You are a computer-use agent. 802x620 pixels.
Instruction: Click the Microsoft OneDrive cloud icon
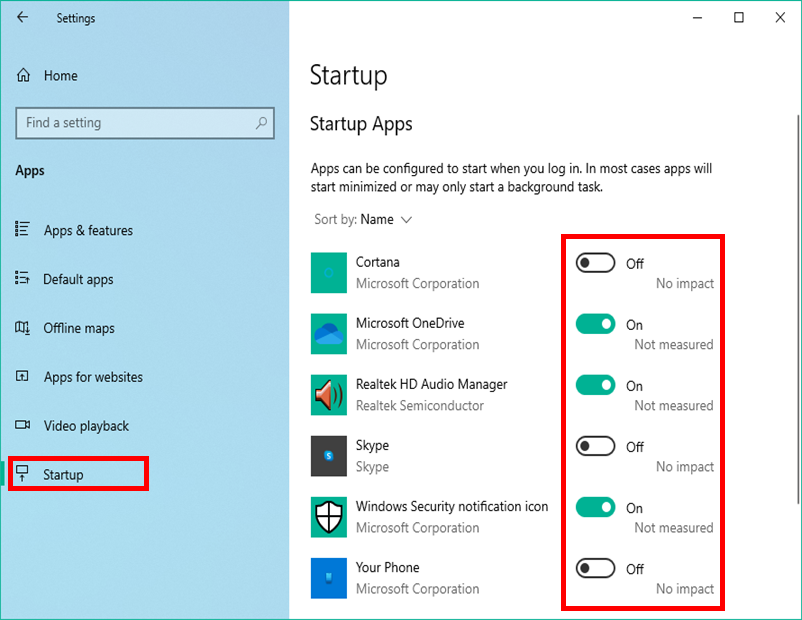329,334
